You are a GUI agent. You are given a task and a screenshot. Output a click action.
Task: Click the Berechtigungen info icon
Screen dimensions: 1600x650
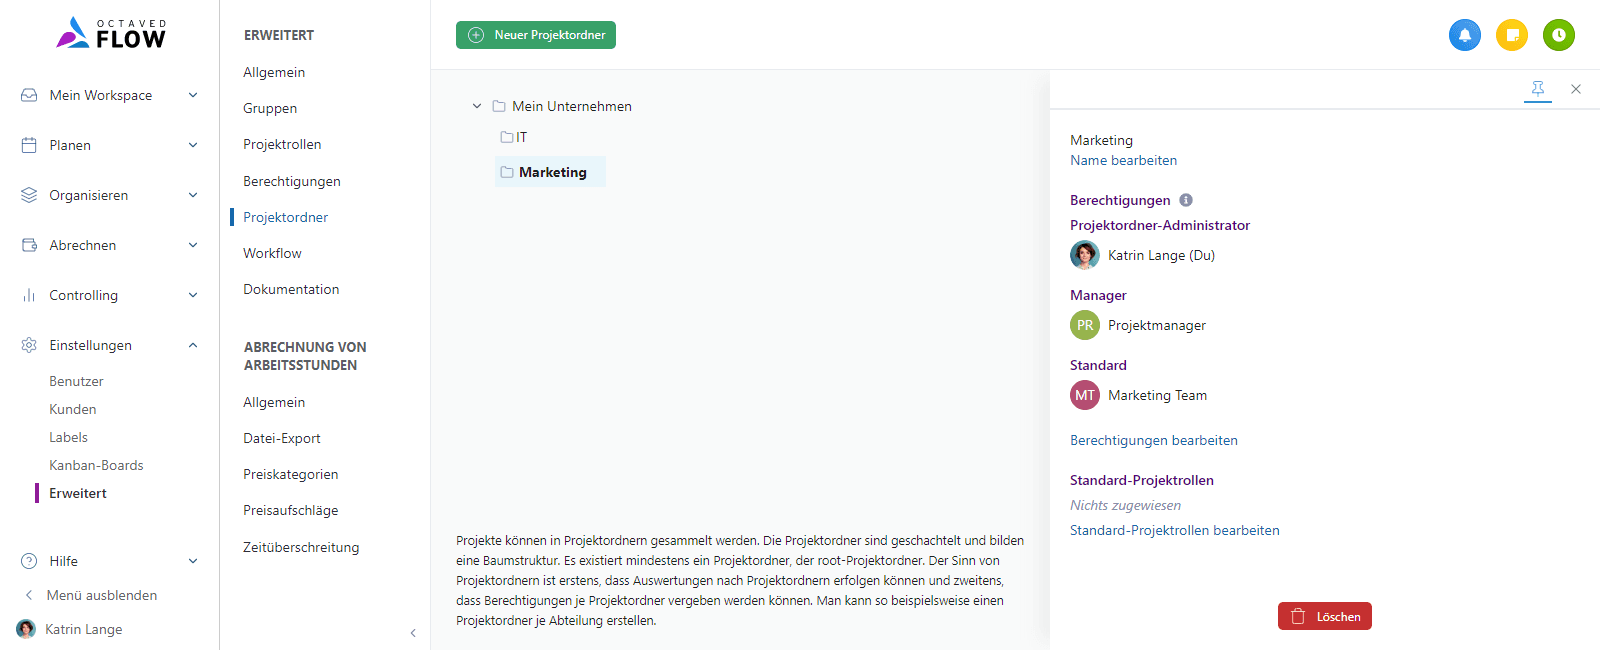[1186, 200]
